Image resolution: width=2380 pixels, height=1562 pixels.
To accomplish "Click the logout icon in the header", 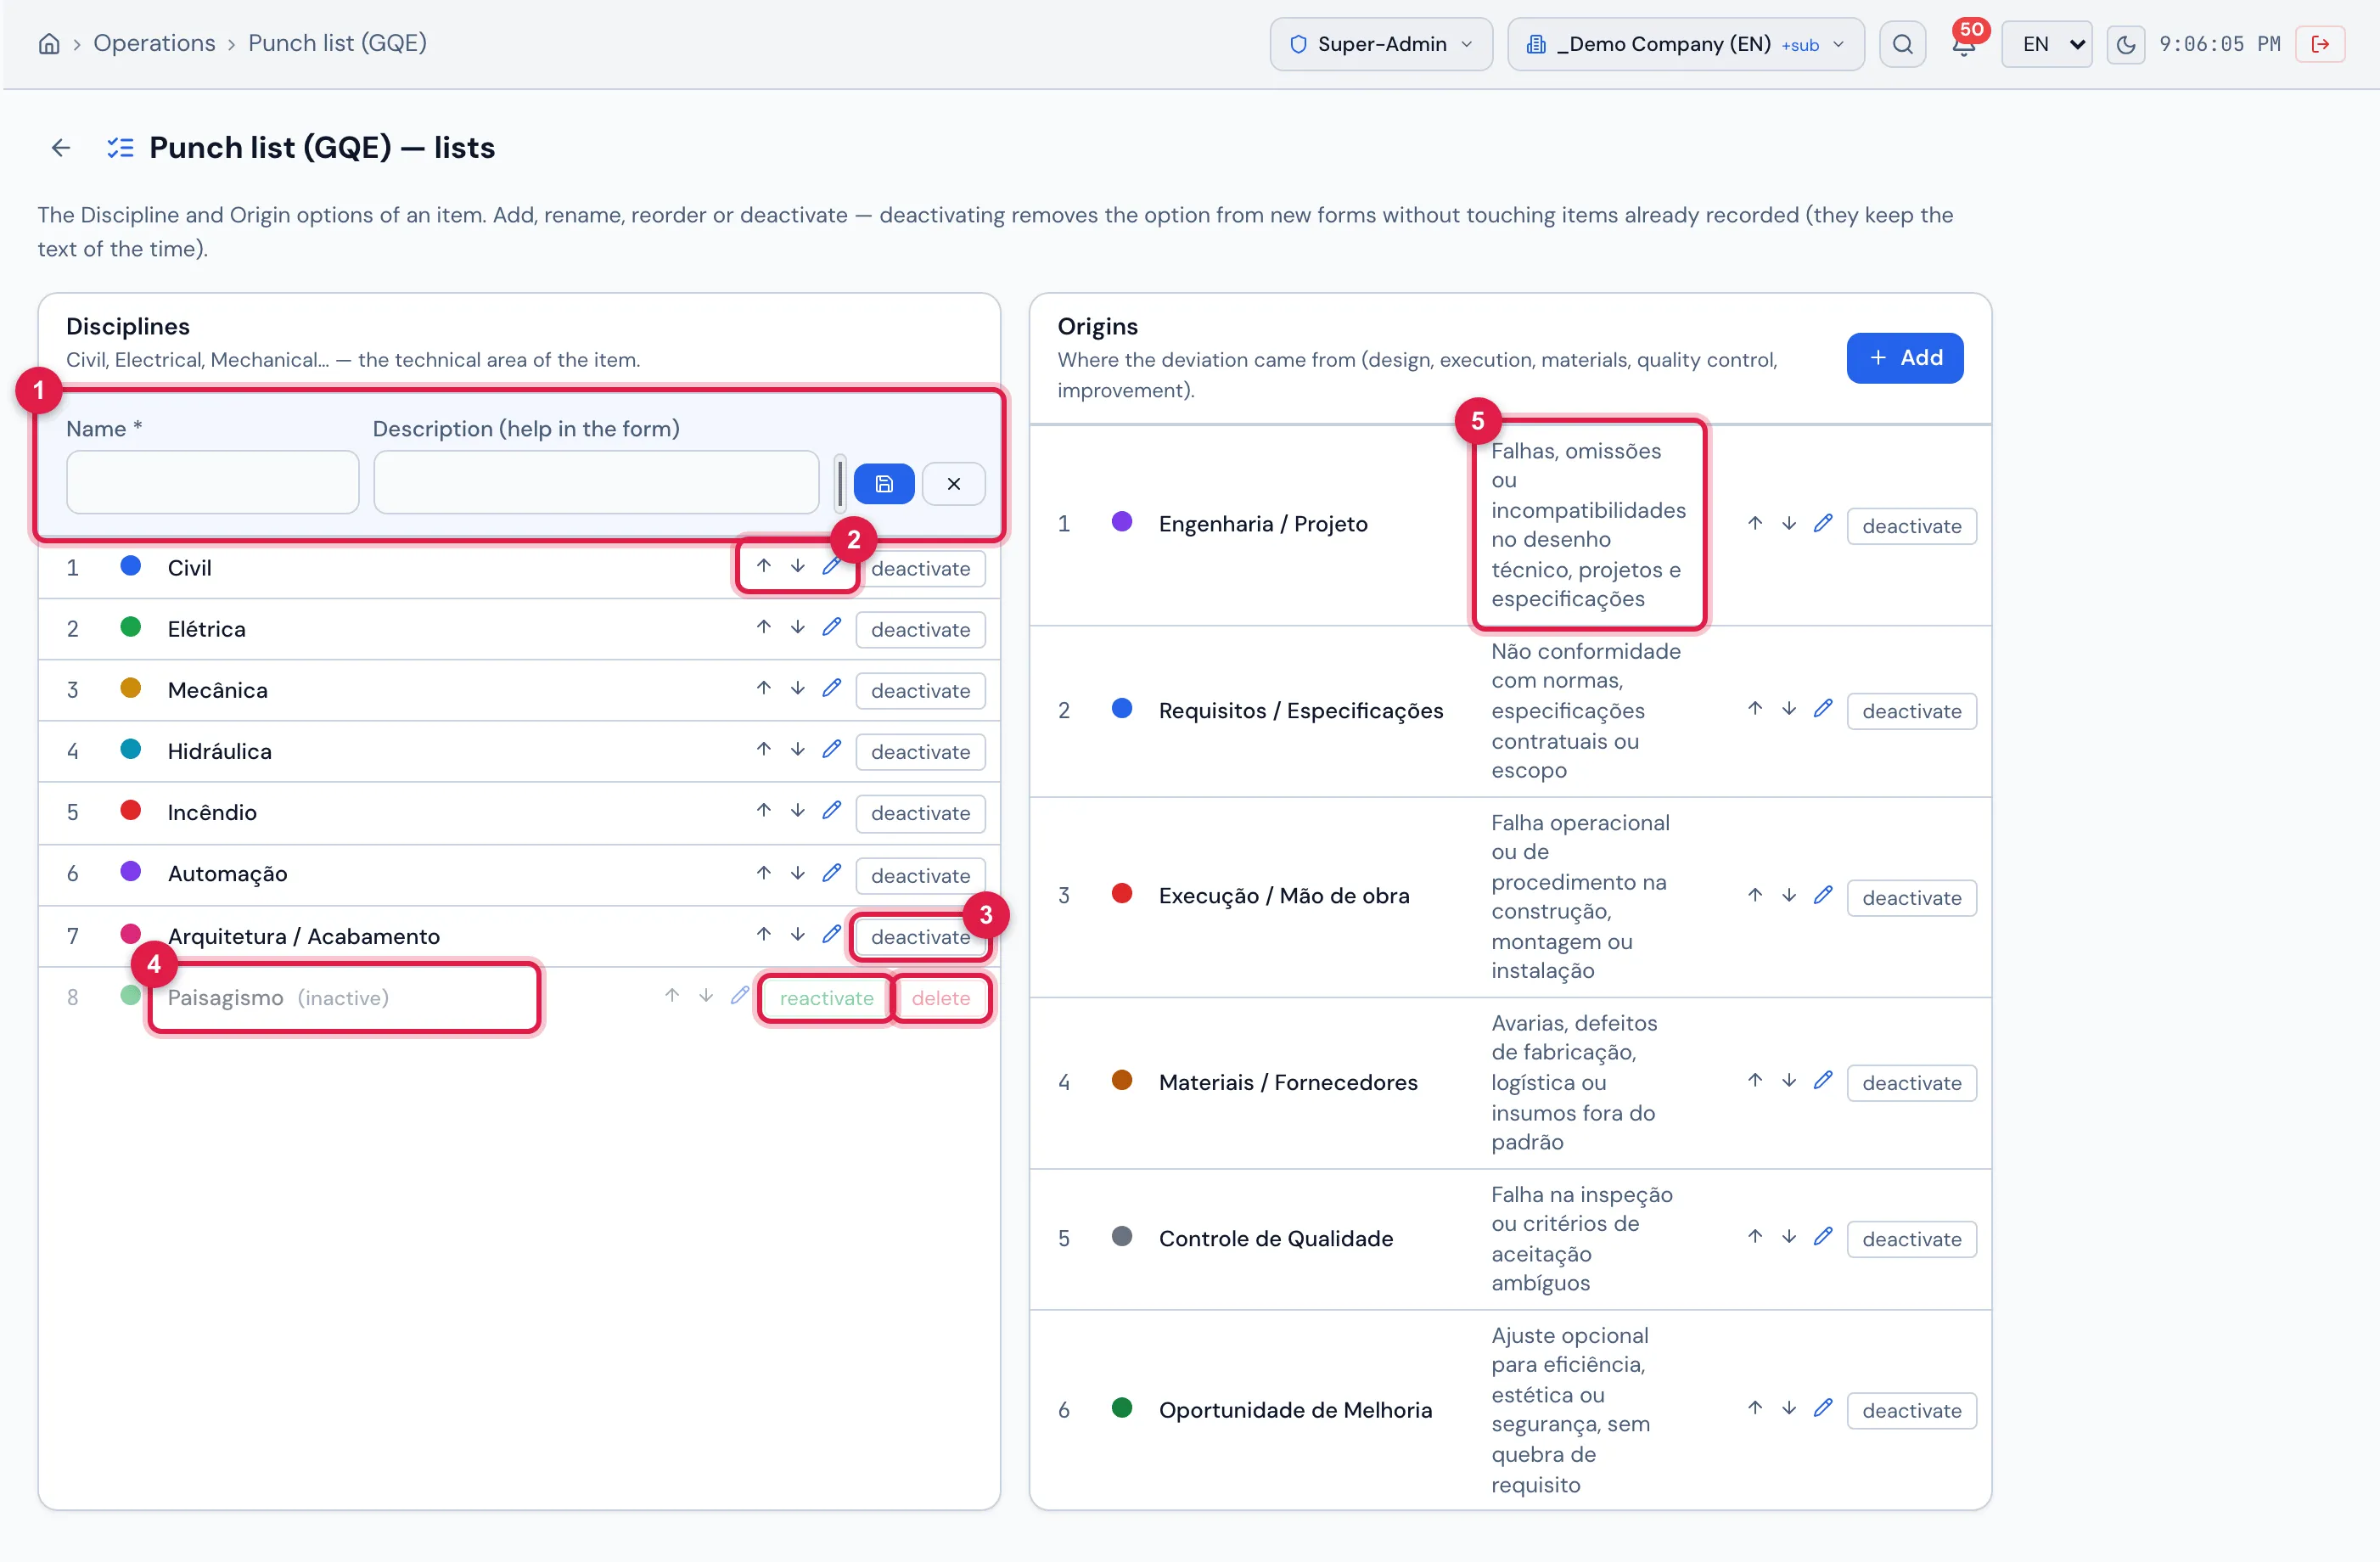I will (x=2320, y=44).
